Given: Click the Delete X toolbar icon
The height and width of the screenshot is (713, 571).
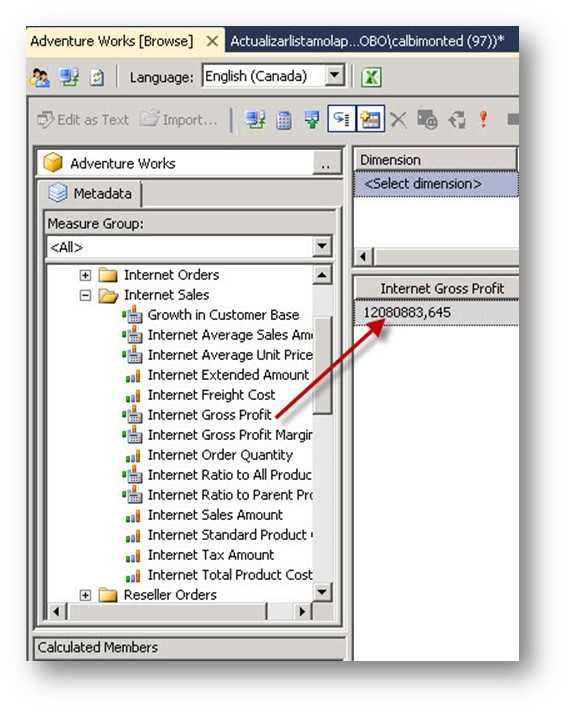Looking at the screenshot, I should click(x=399, y=120).
